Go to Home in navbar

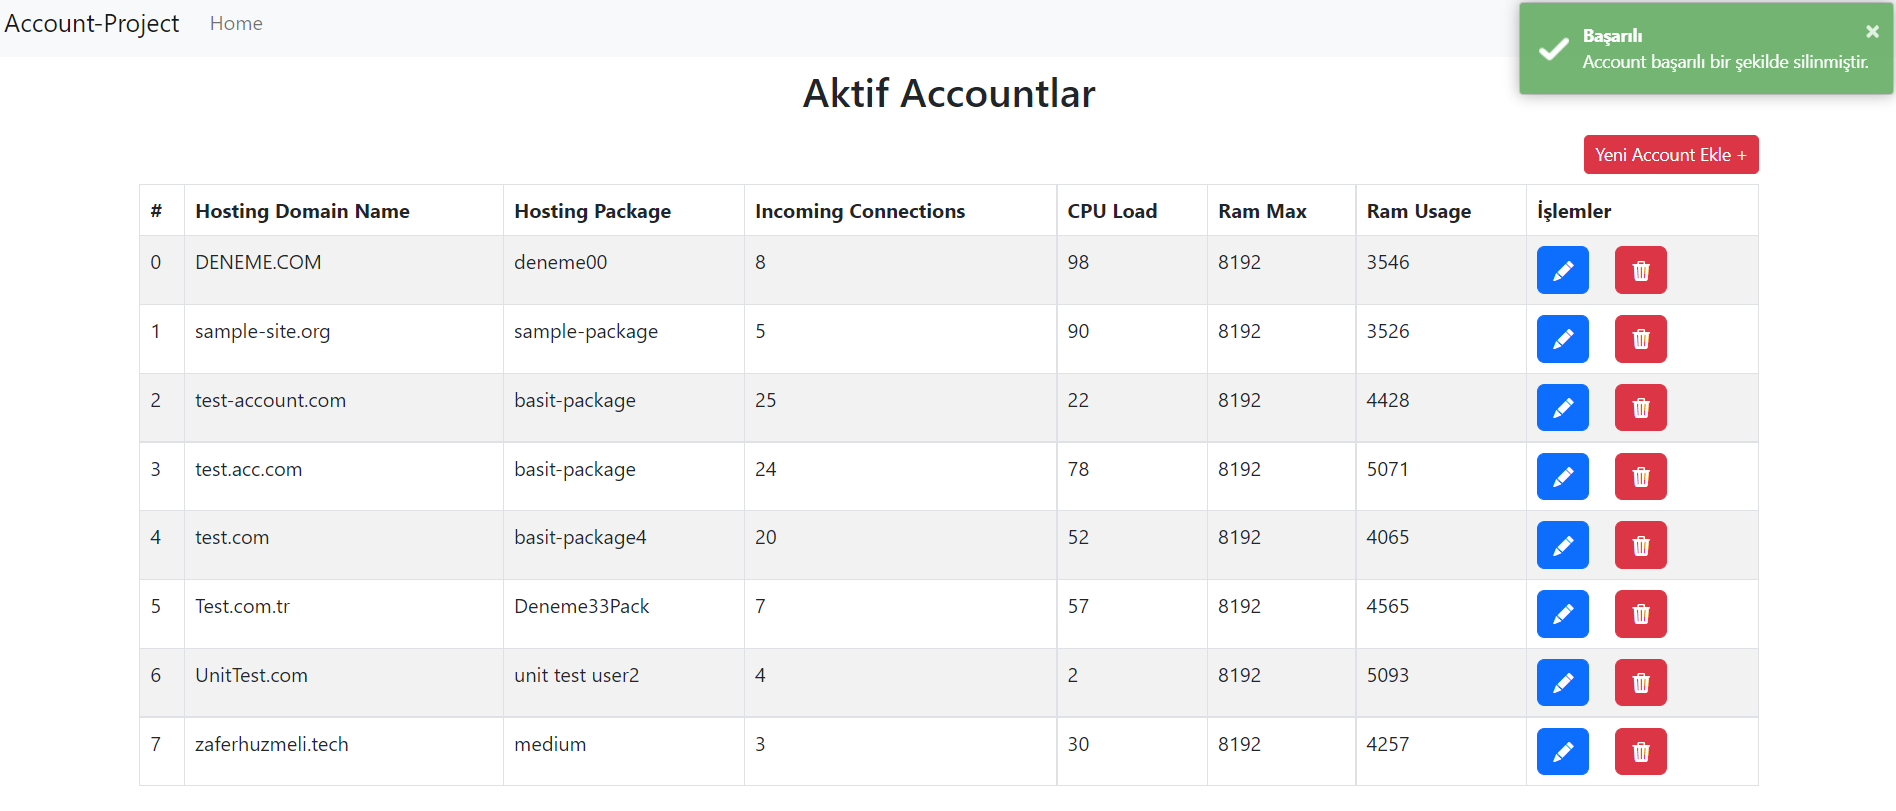[x=236, y=24]
